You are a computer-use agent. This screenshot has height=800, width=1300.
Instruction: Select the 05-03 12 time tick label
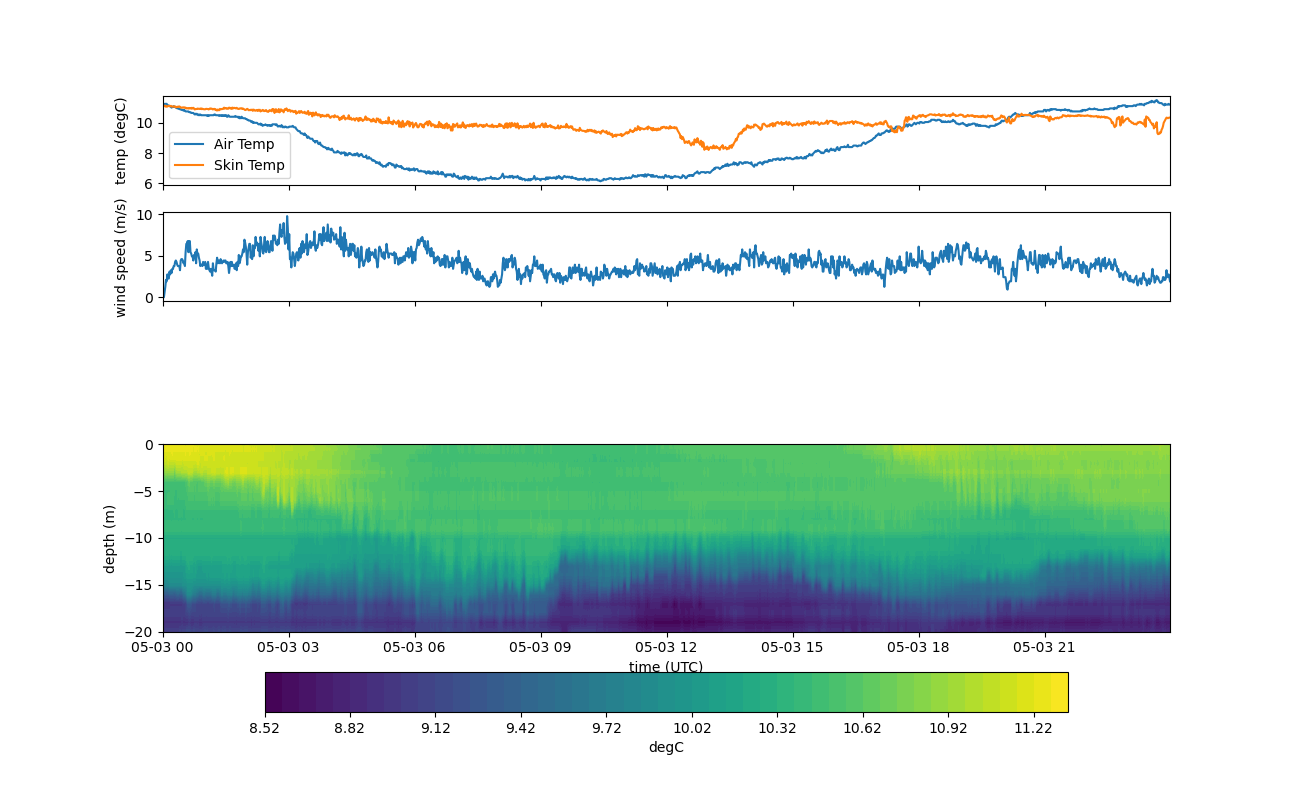[x=667, y=647]
